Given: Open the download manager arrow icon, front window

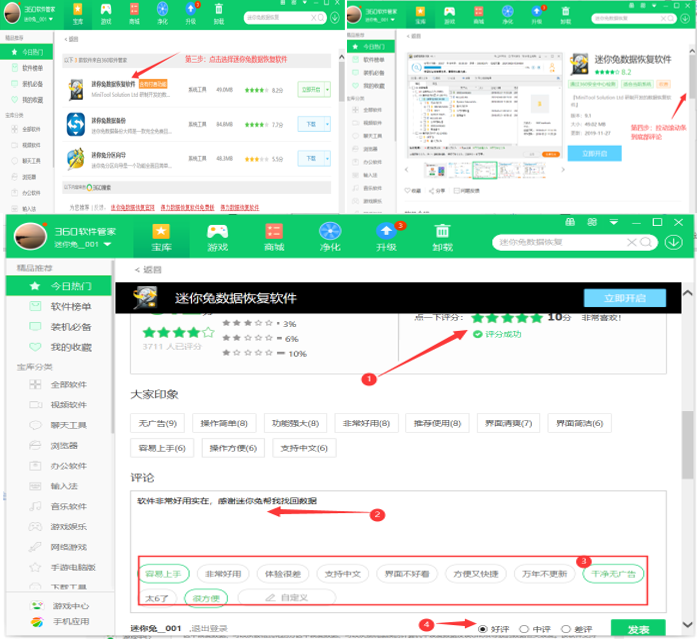Looking at the screenshot, I should [674, 242].
